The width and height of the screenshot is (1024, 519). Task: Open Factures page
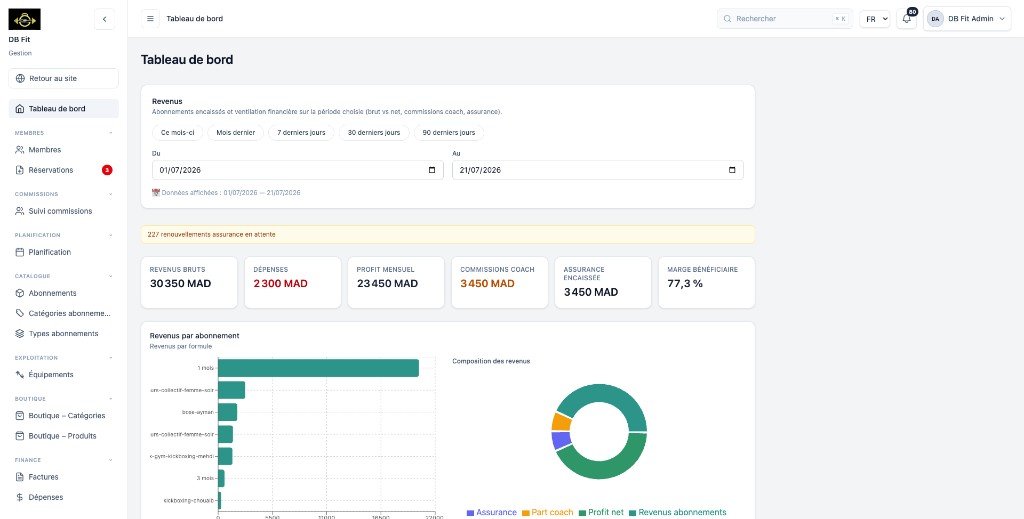[x=63, y=477]
